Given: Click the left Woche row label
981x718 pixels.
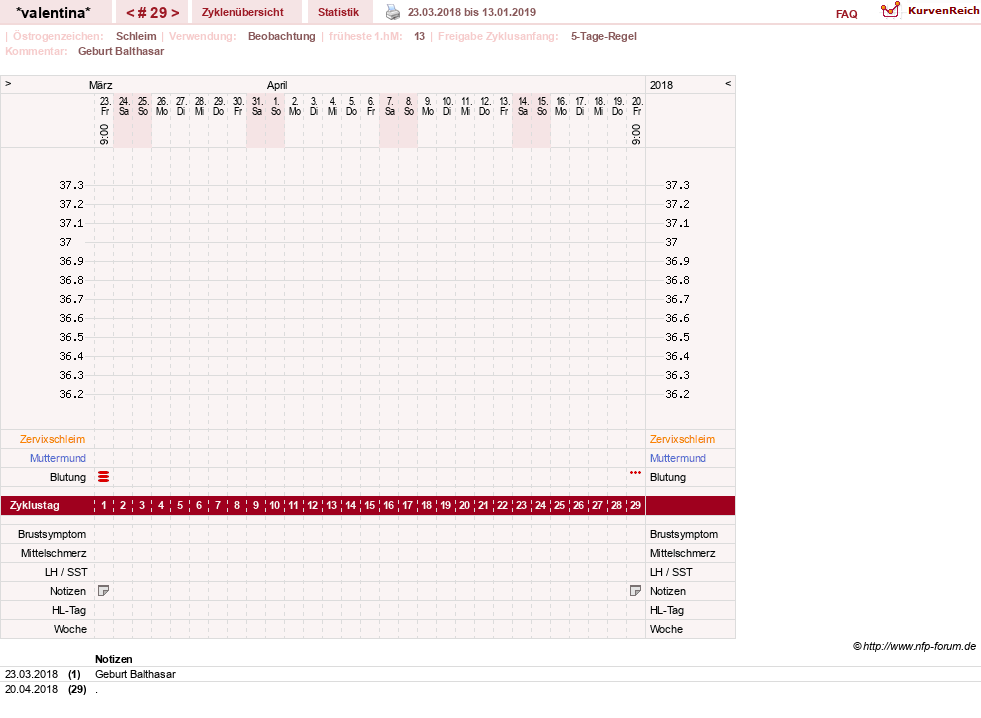Looking at the screenshot, I should (70, 629).
